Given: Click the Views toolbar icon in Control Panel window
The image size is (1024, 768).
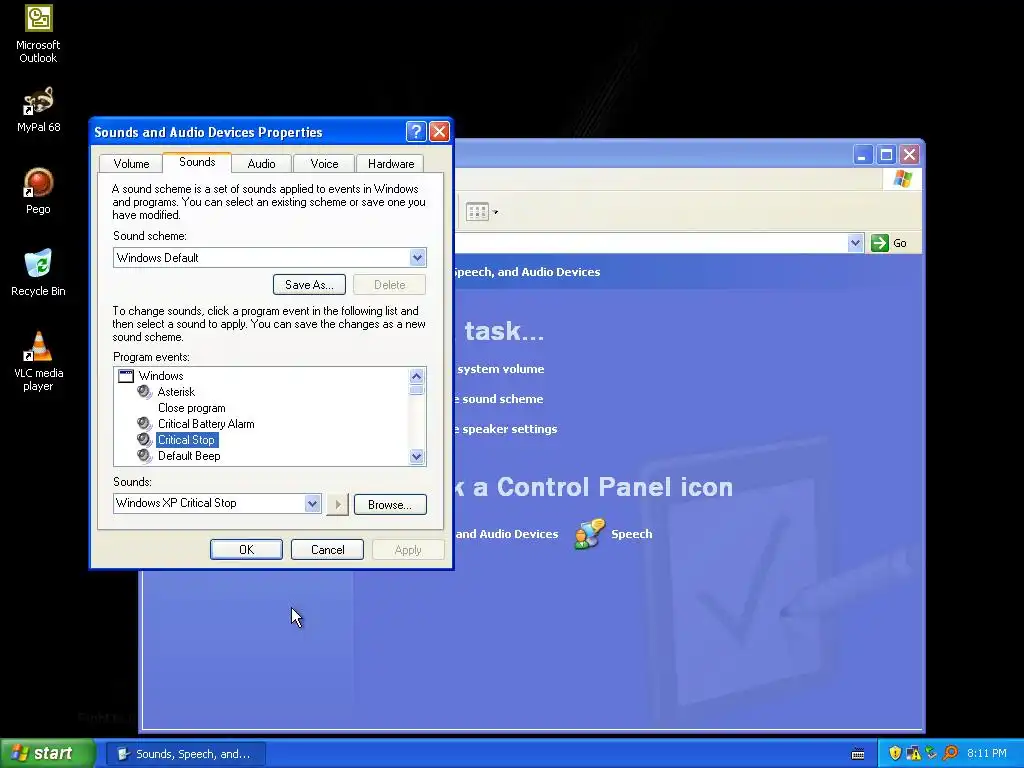Looking at the screenshot, I should pyautogui.click(x=477, y=212).
